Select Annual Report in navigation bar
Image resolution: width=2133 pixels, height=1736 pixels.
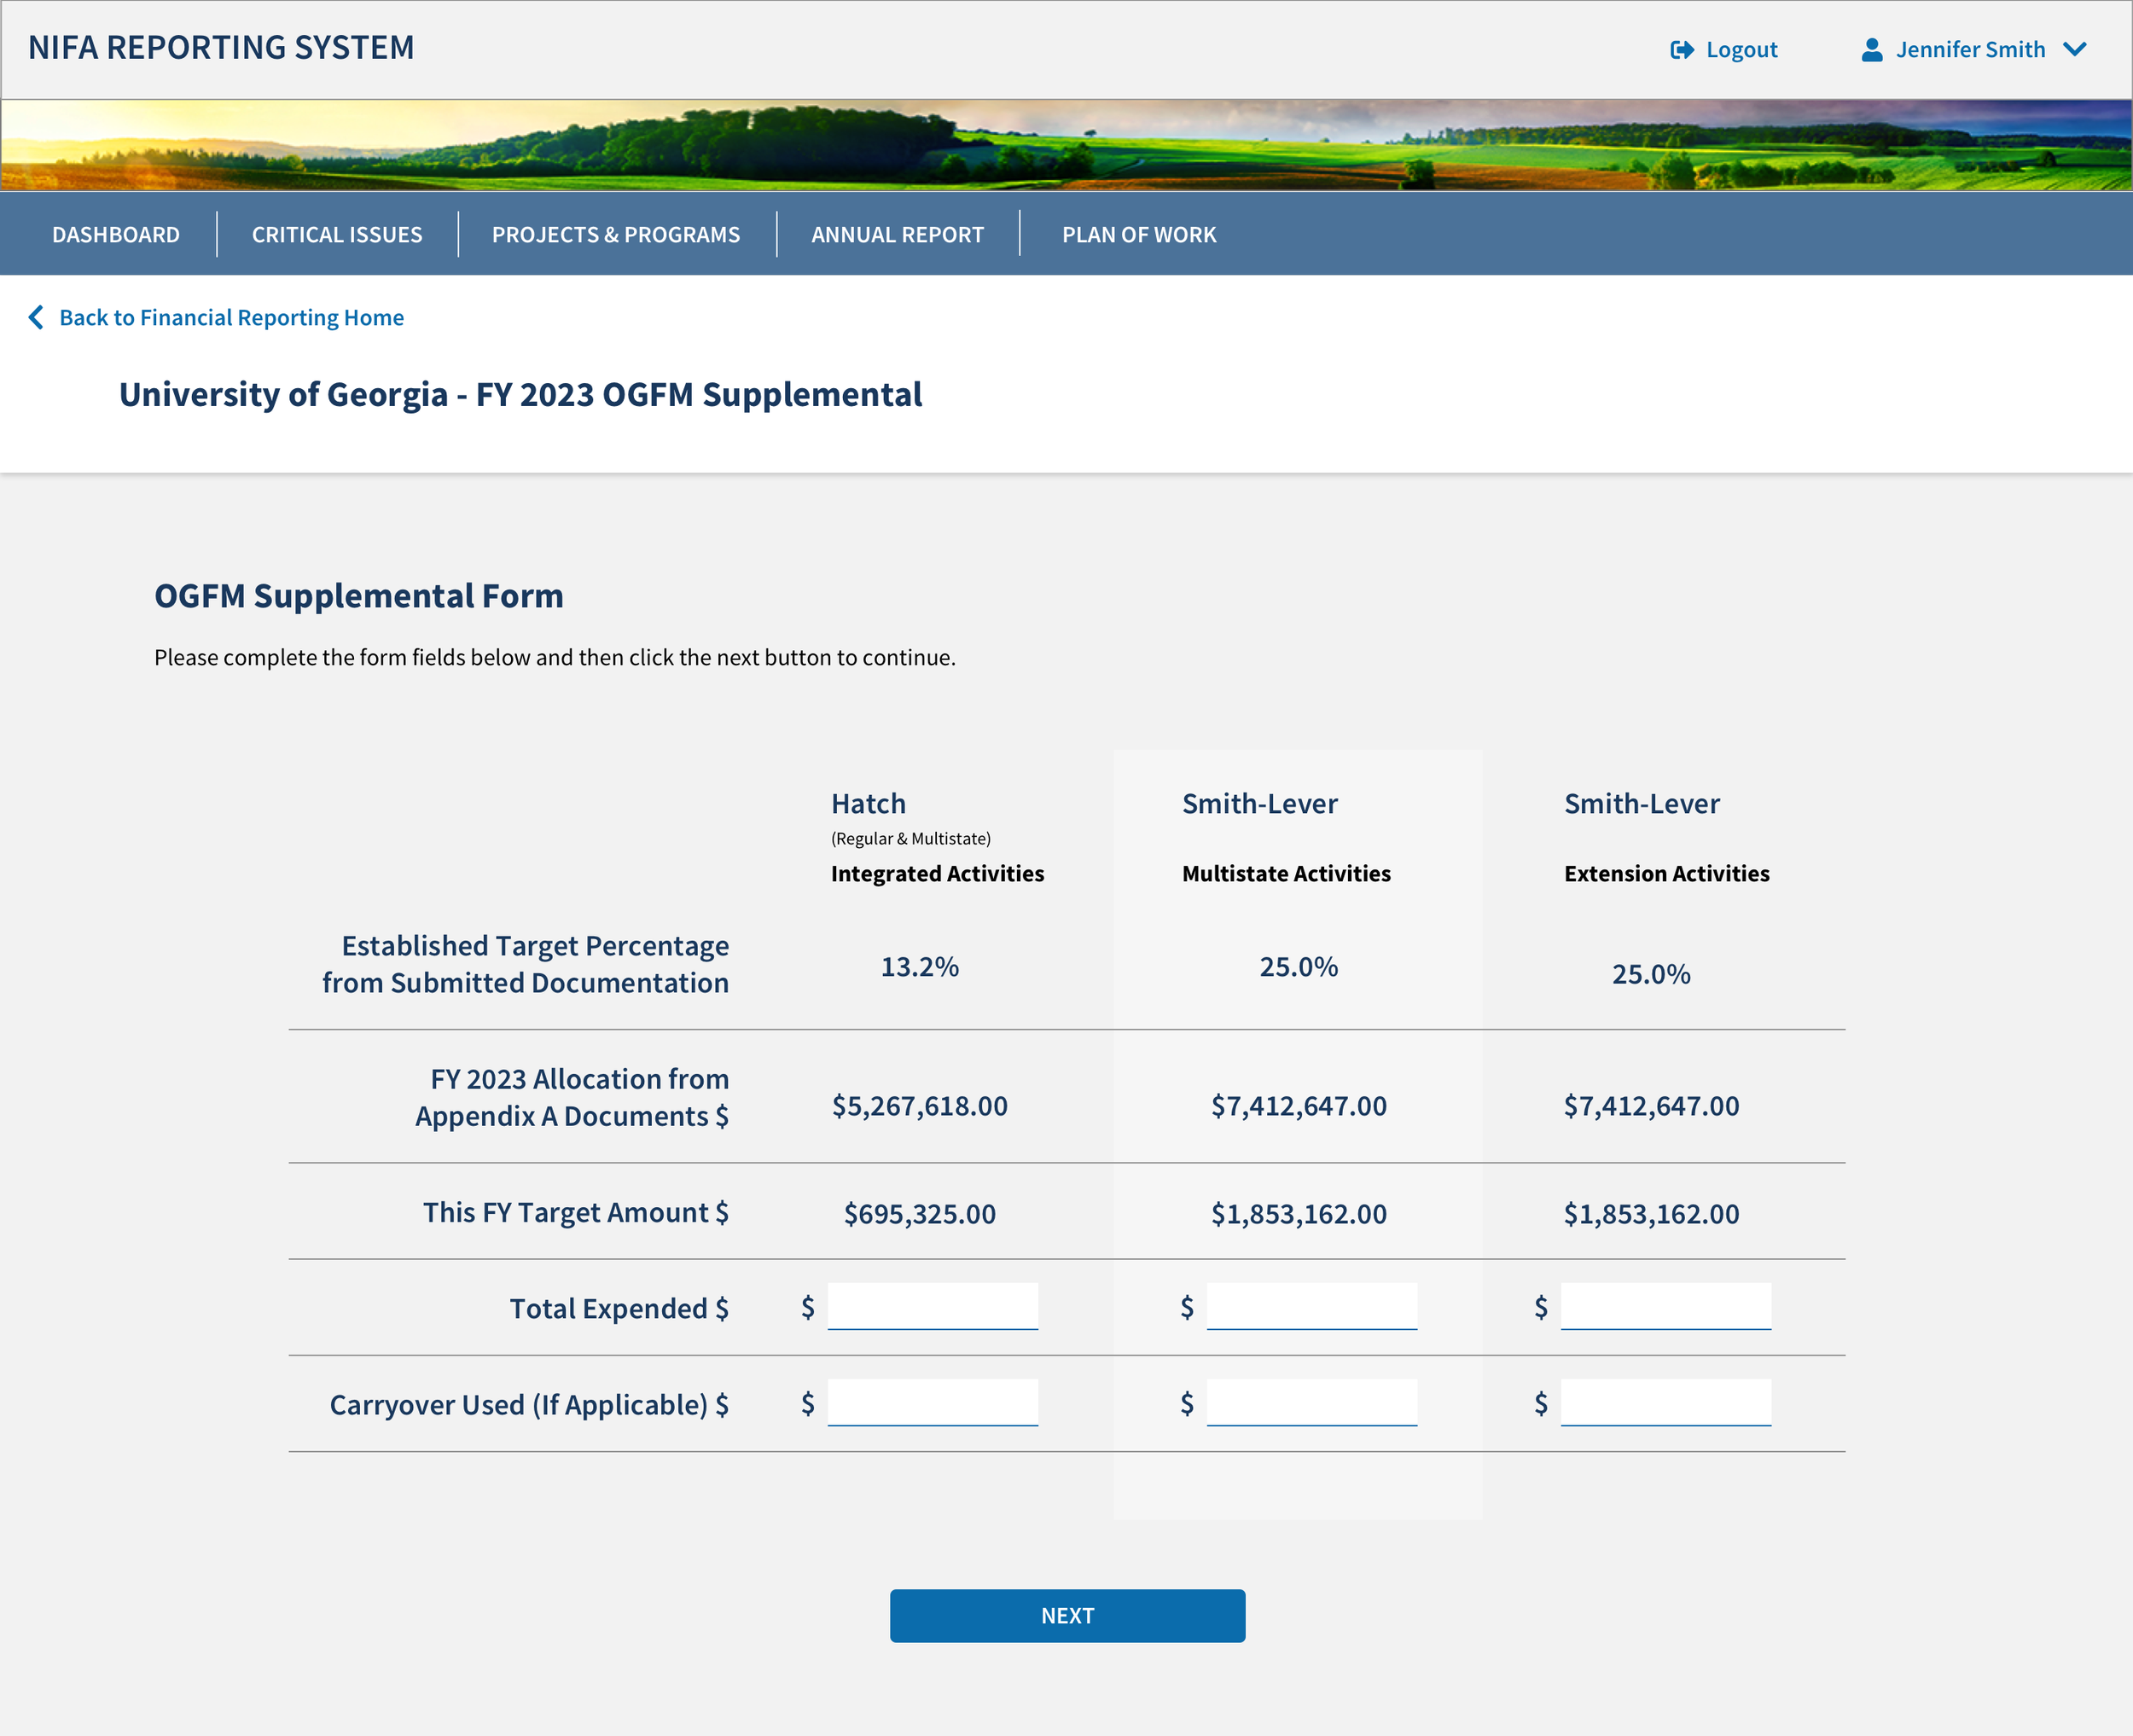click(897, 235)
